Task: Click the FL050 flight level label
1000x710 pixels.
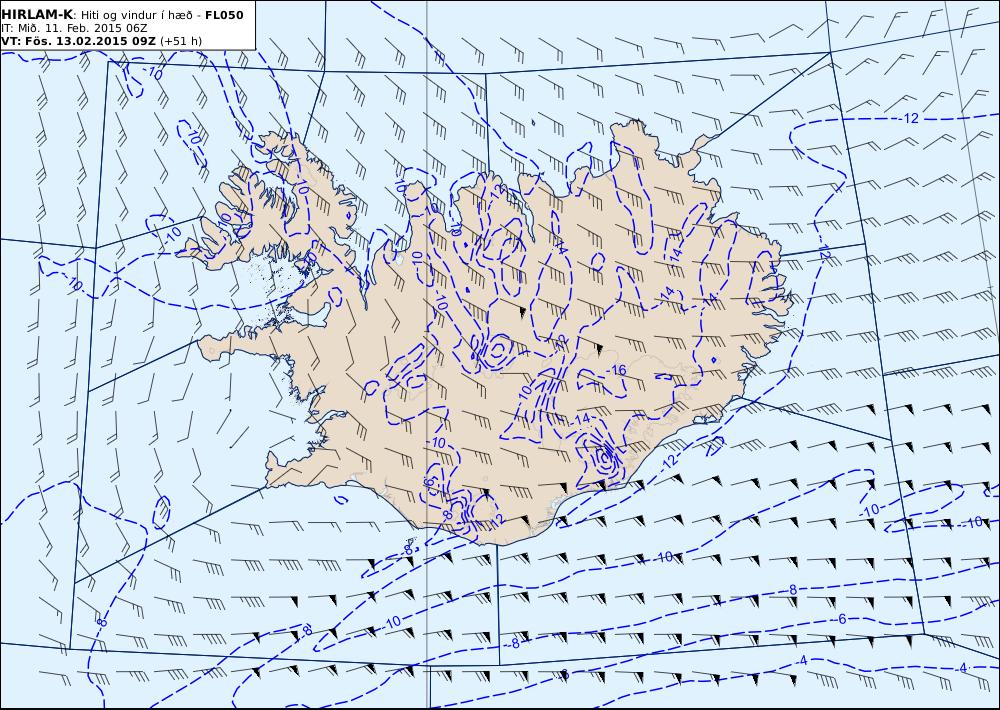Action: click(224, 15)
